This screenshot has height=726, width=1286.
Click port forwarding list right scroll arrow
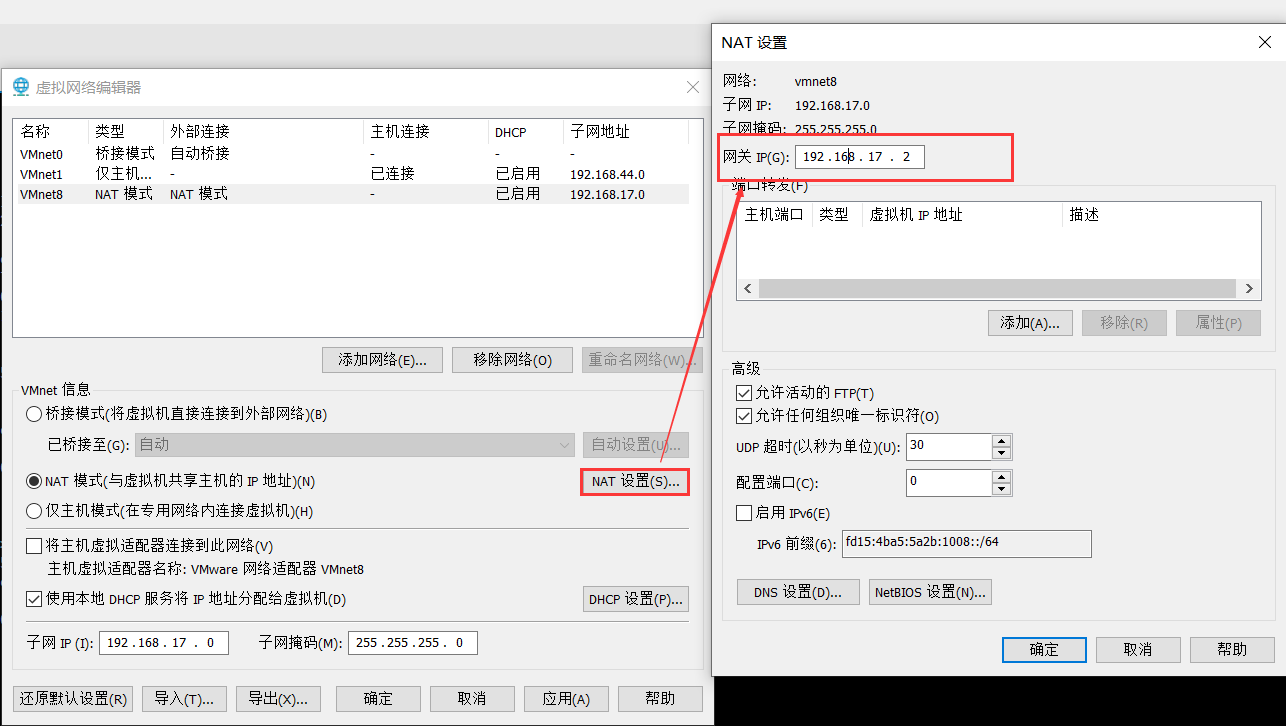click(x=1250, y=288)
